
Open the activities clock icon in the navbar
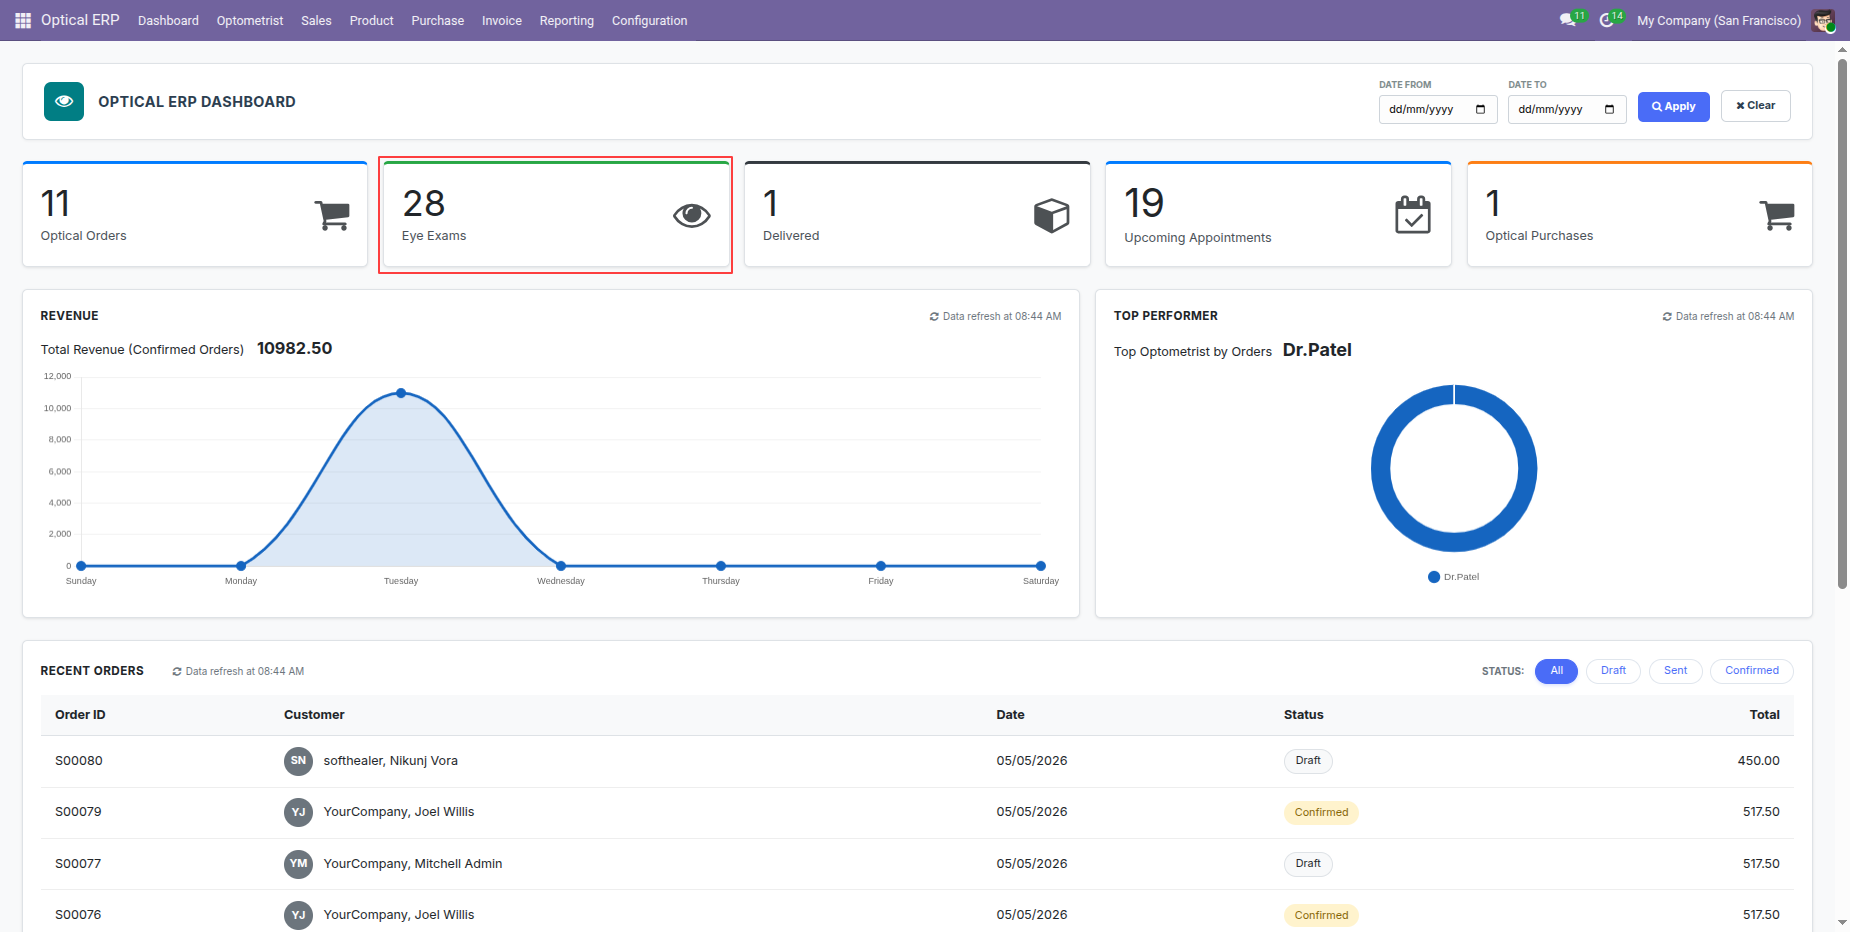click(1607, 20)
